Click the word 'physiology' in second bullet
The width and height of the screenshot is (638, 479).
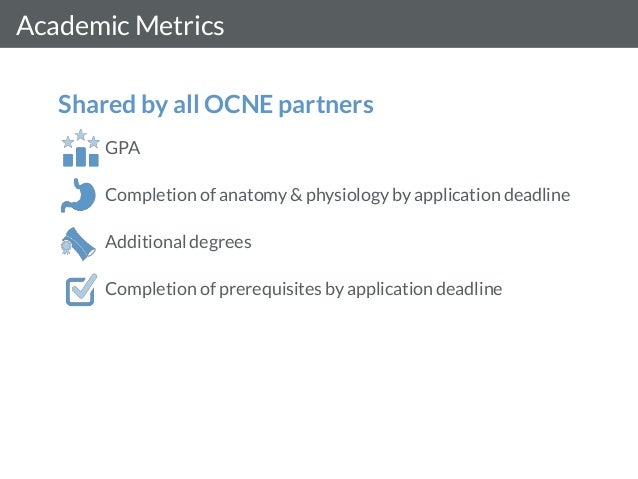coord(347,196)
